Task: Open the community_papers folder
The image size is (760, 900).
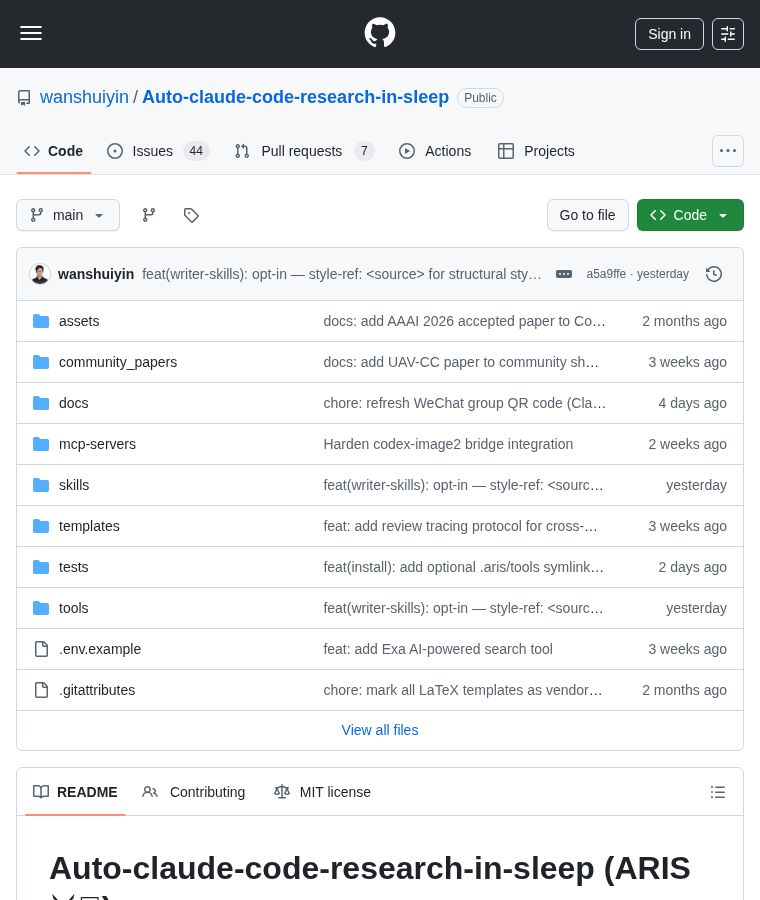Action: [x=118, y=362]
